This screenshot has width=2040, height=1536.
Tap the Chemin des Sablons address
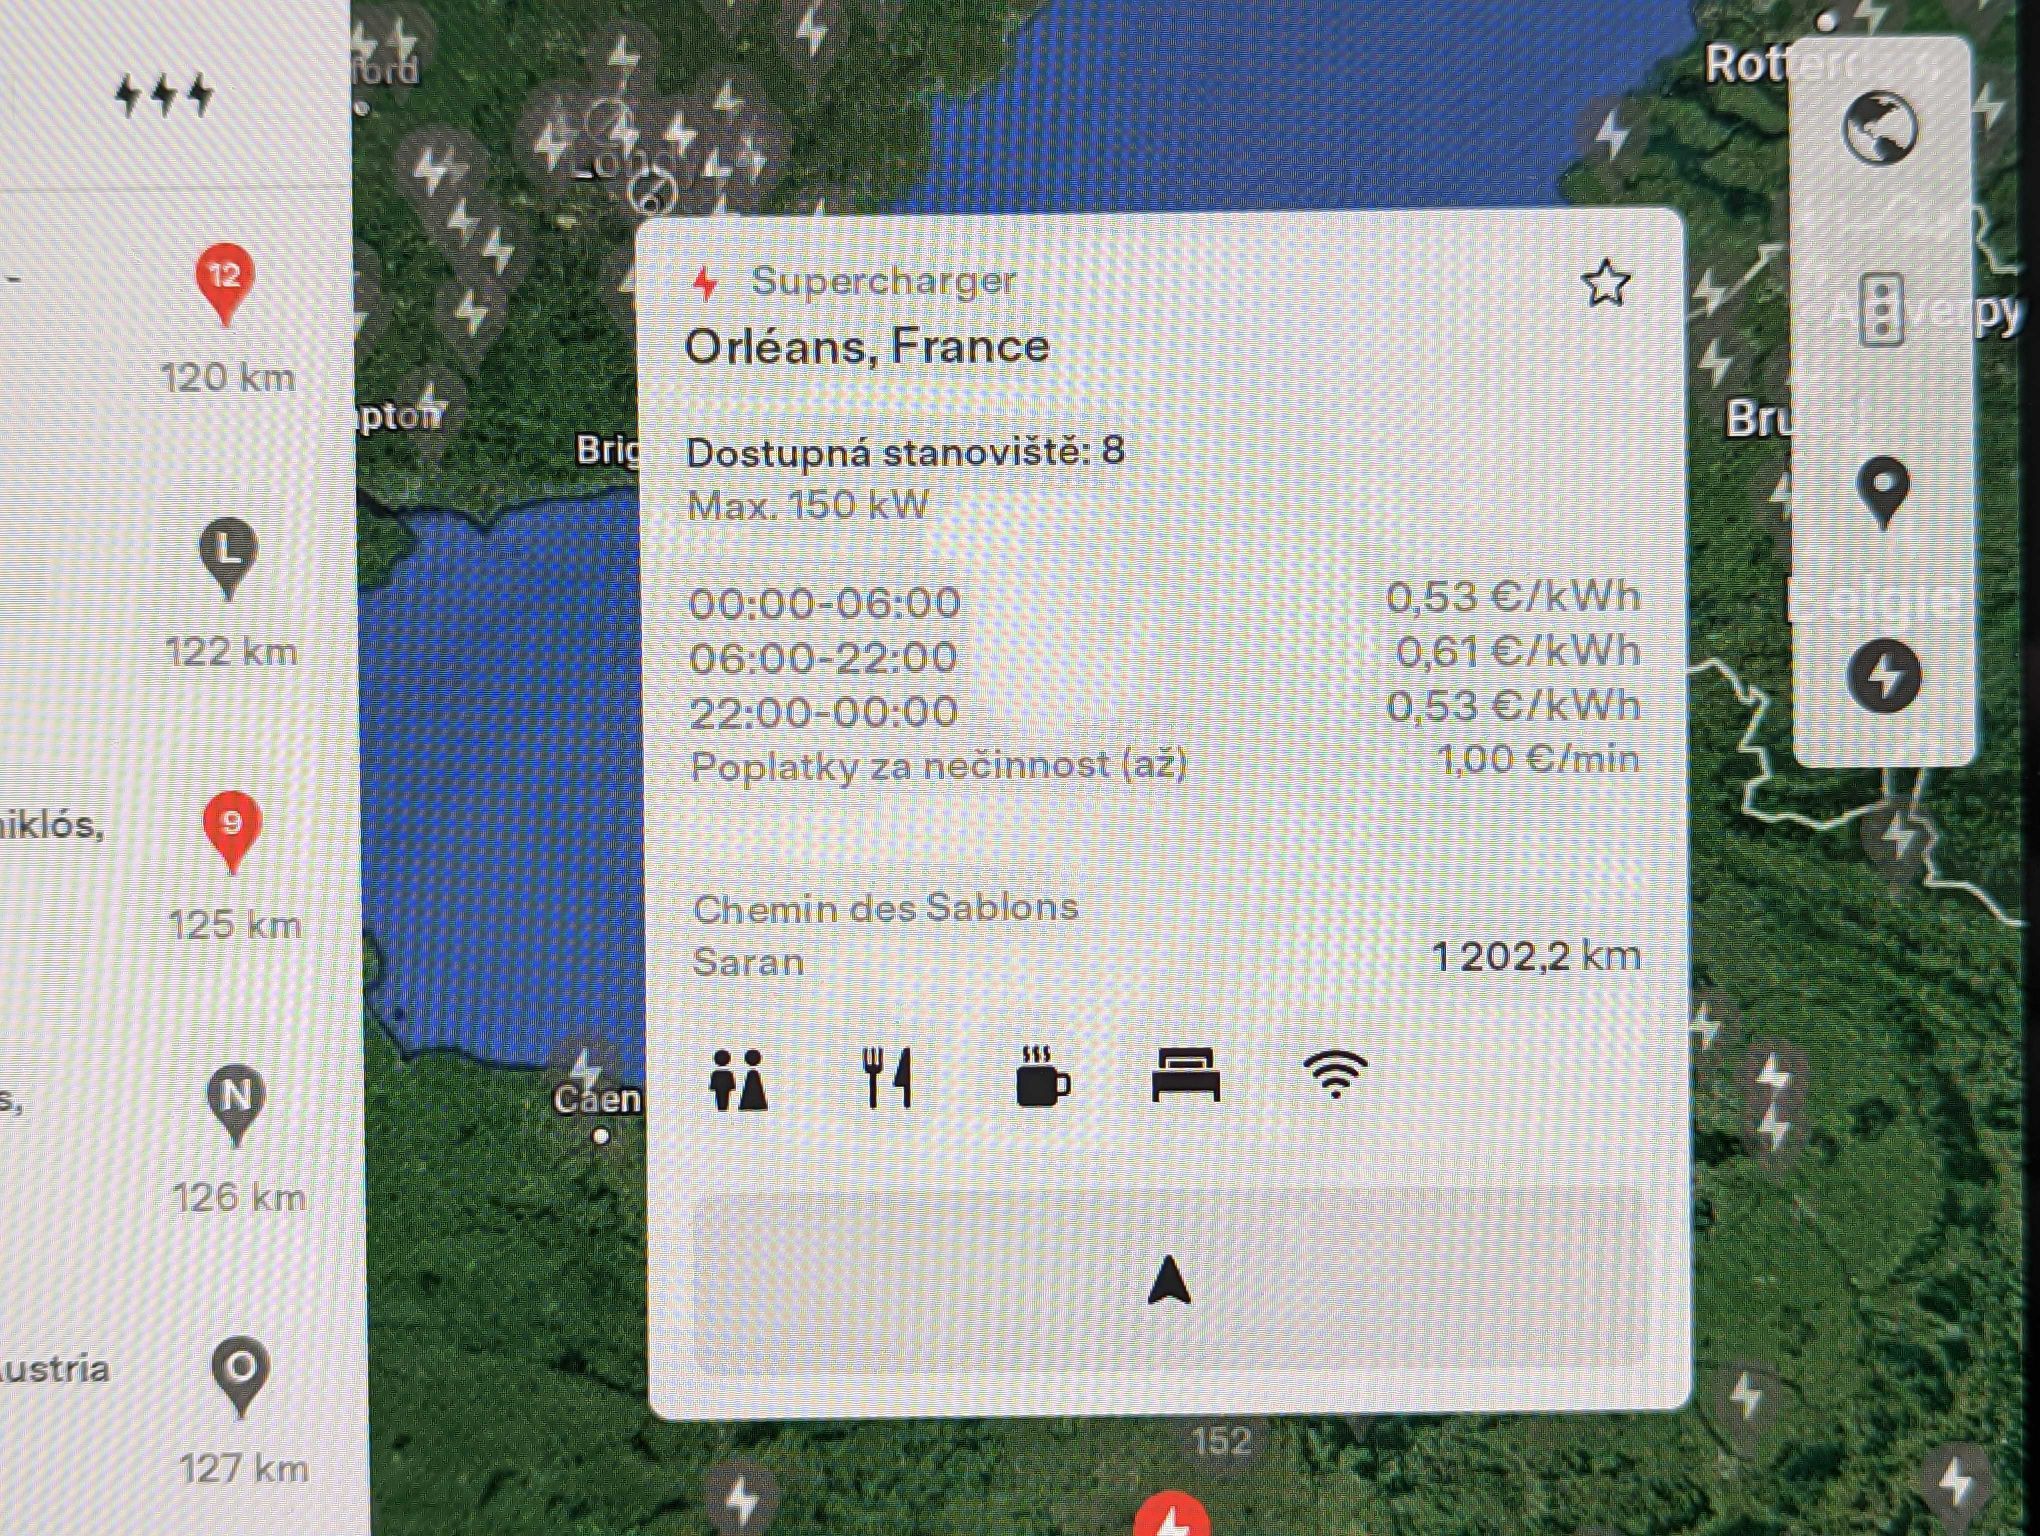885,908
